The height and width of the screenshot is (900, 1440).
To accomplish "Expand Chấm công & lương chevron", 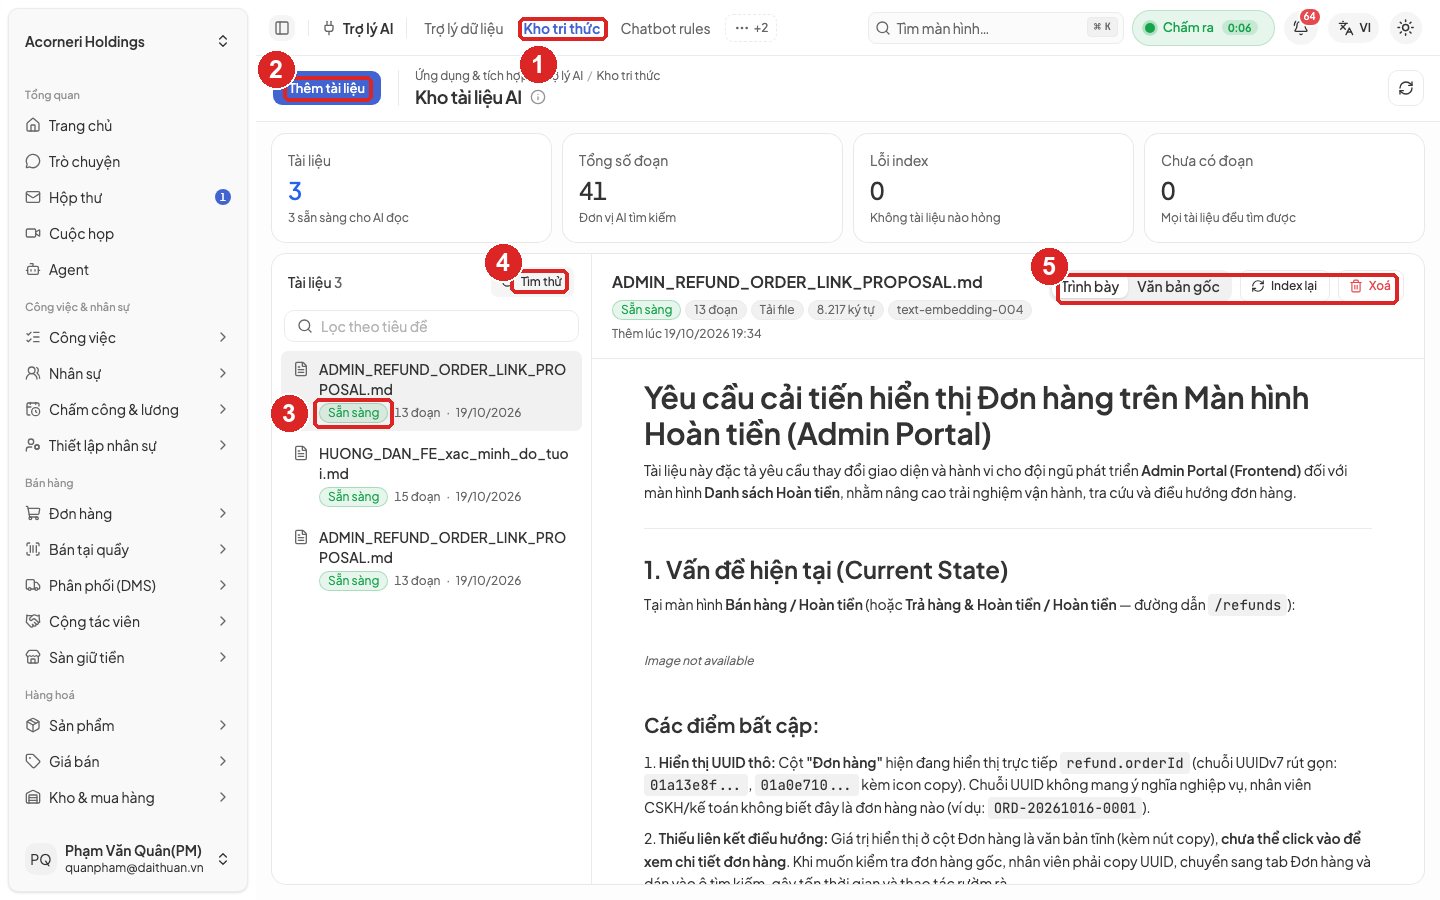I will 223,410.
